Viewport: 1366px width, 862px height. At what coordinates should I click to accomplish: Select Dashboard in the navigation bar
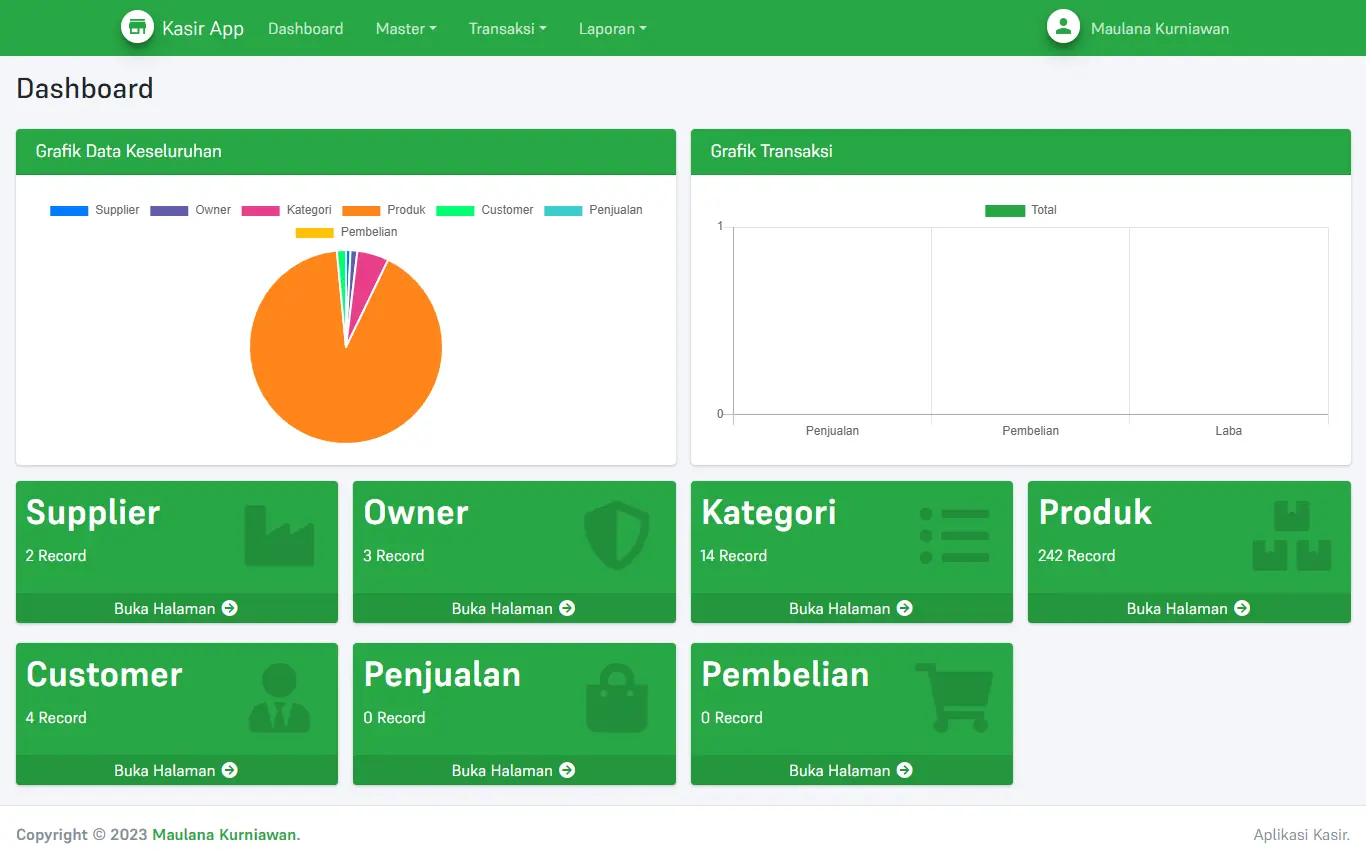[305, 29]
